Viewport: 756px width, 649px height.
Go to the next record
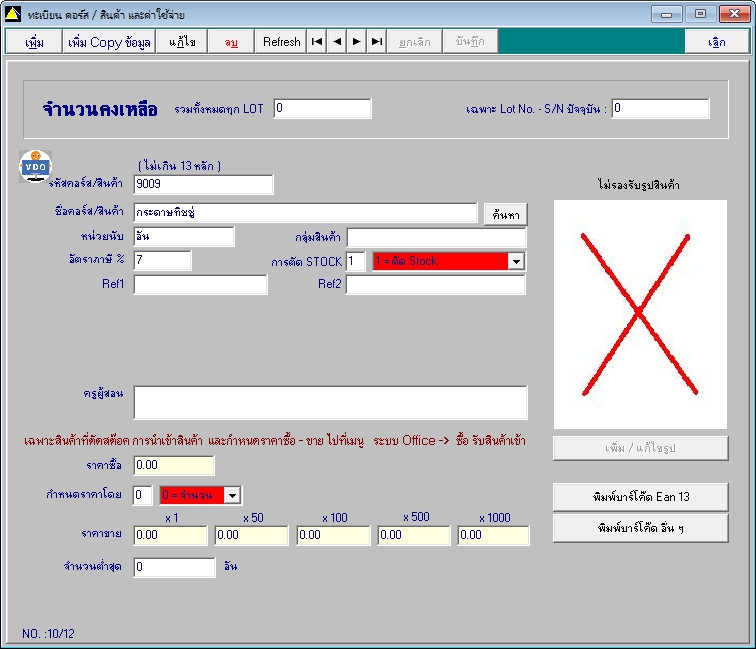pos(357,41)
